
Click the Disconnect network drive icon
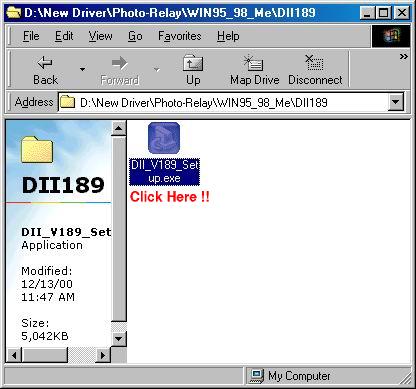click(314, 62)
